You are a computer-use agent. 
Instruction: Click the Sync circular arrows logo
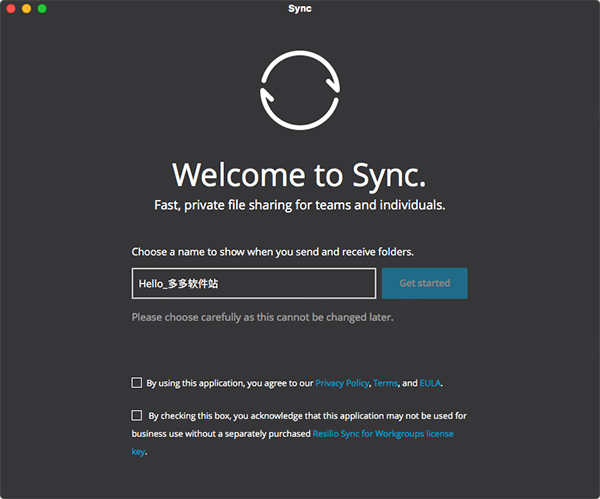point(300,90)
